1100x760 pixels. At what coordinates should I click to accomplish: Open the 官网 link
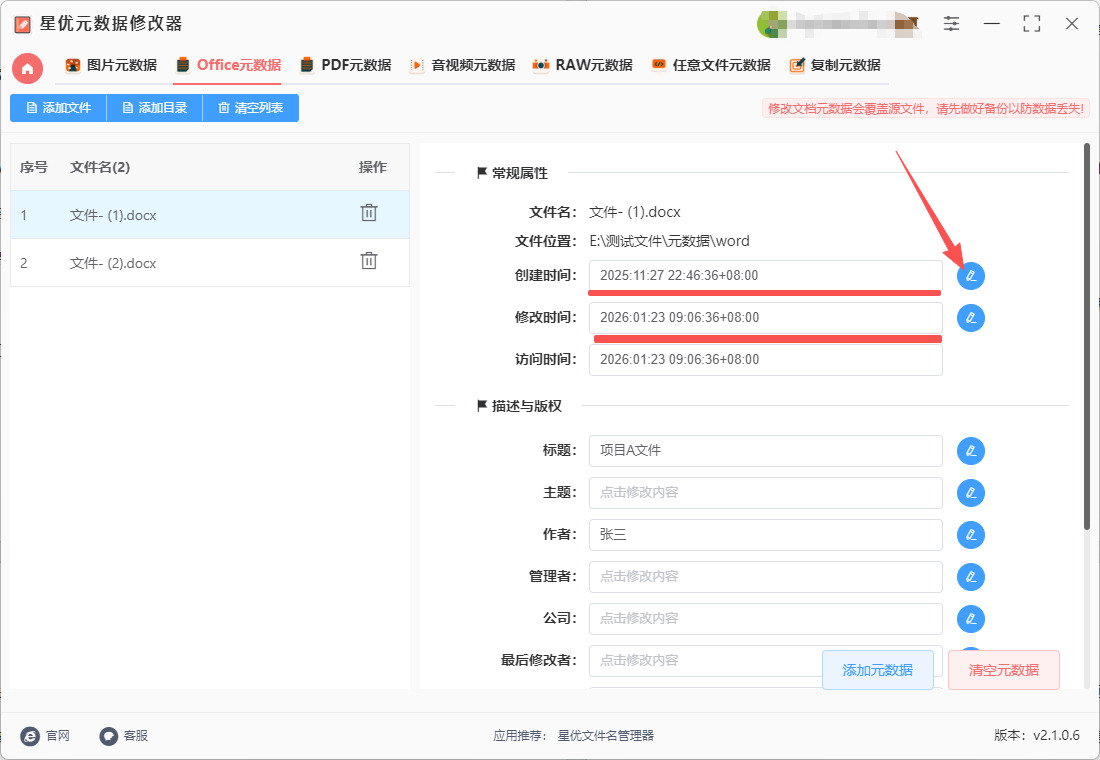(x=46, y=735)
